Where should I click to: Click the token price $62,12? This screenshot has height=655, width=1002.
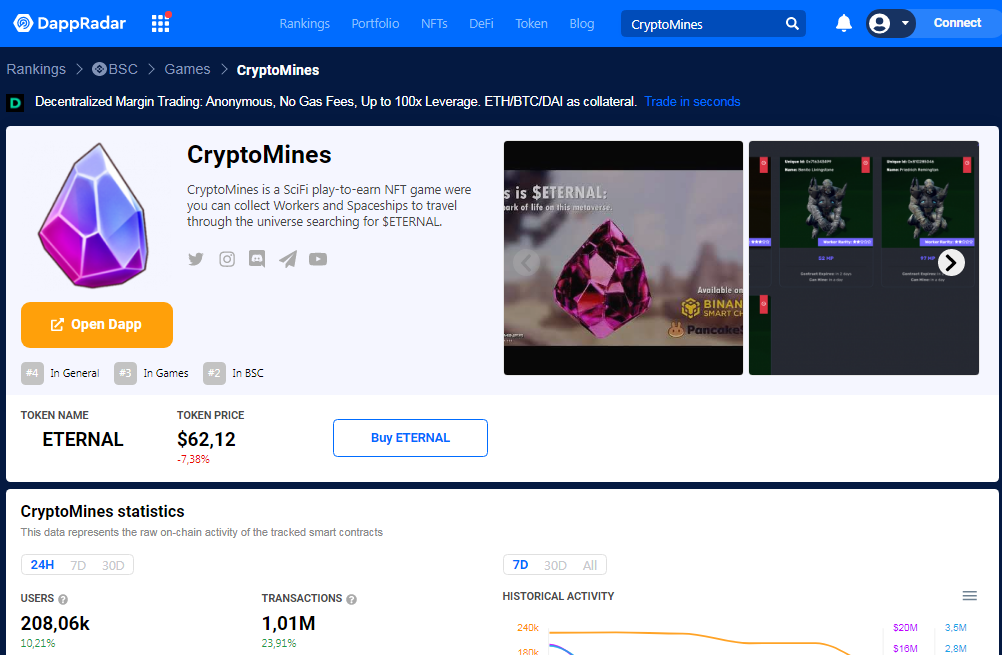click(206, 439)
